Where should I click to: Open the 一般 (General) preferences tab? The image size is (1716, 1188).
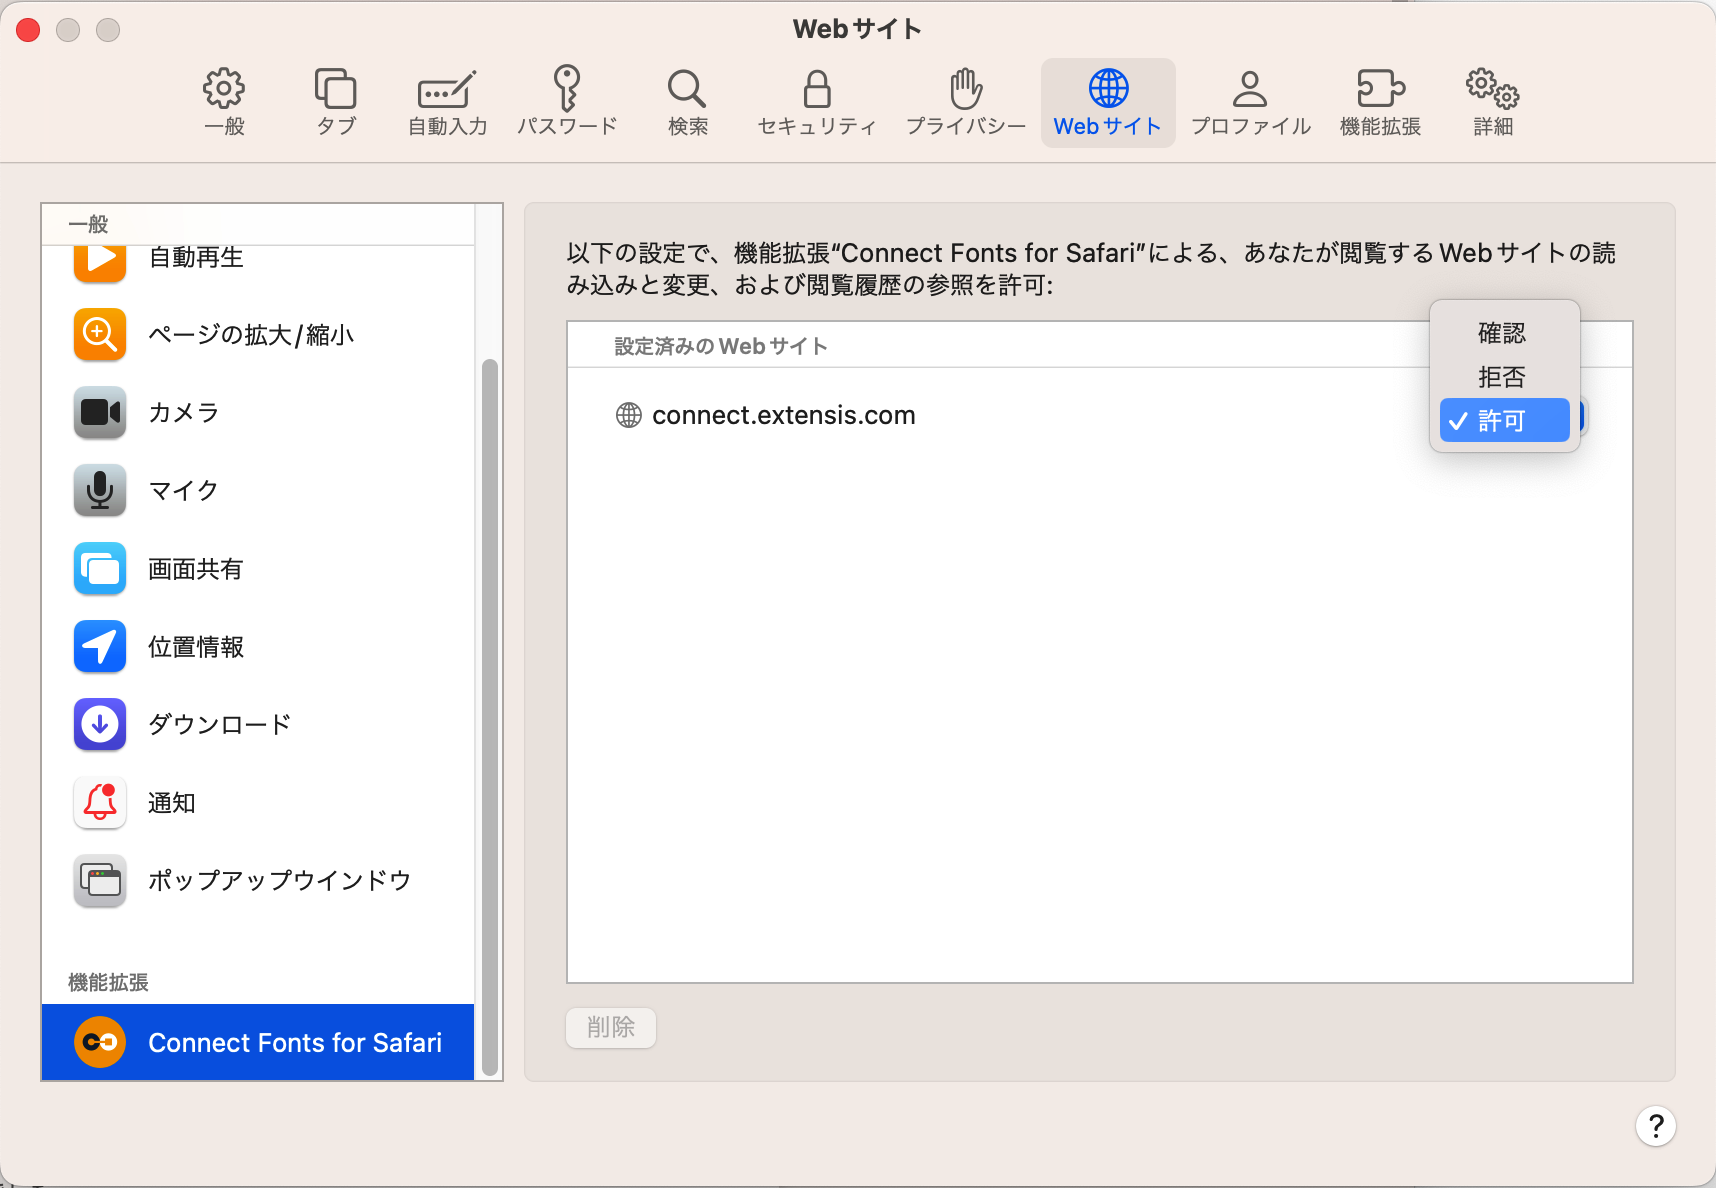(224, 102)
